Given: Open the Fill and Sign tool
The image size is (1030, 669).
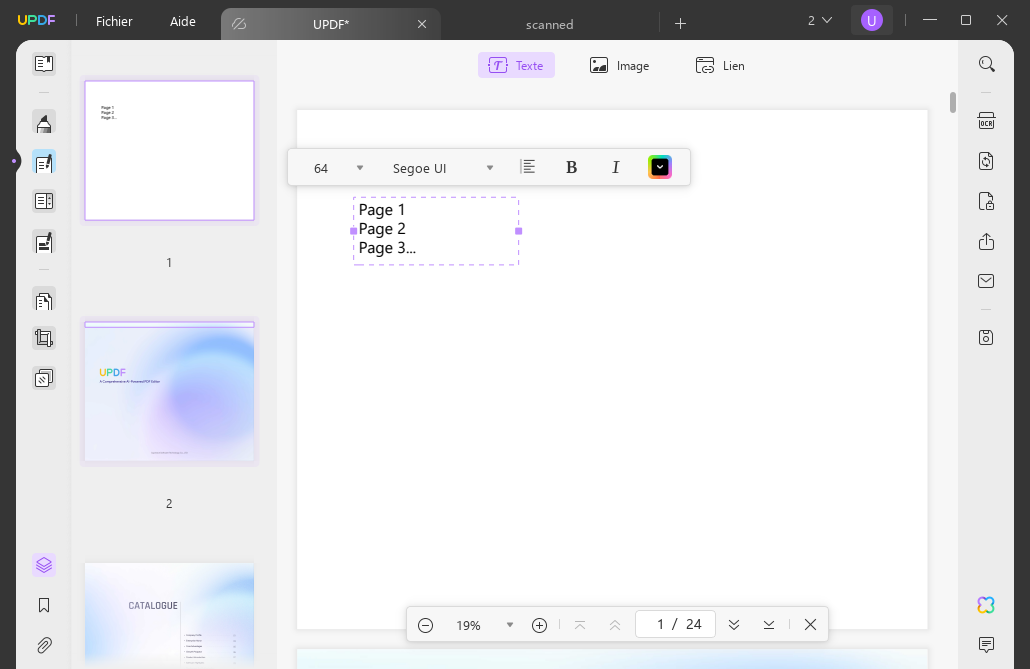Looking at the screenshot, I should [44, 242].
